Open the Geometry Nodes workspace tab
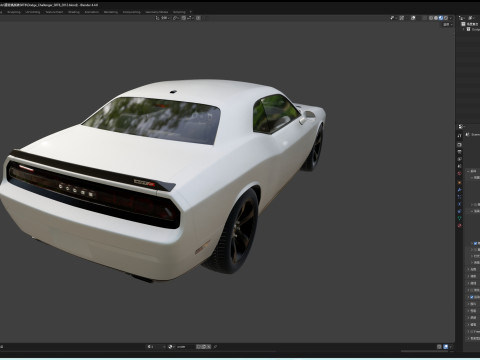 (x=157, y=12)
